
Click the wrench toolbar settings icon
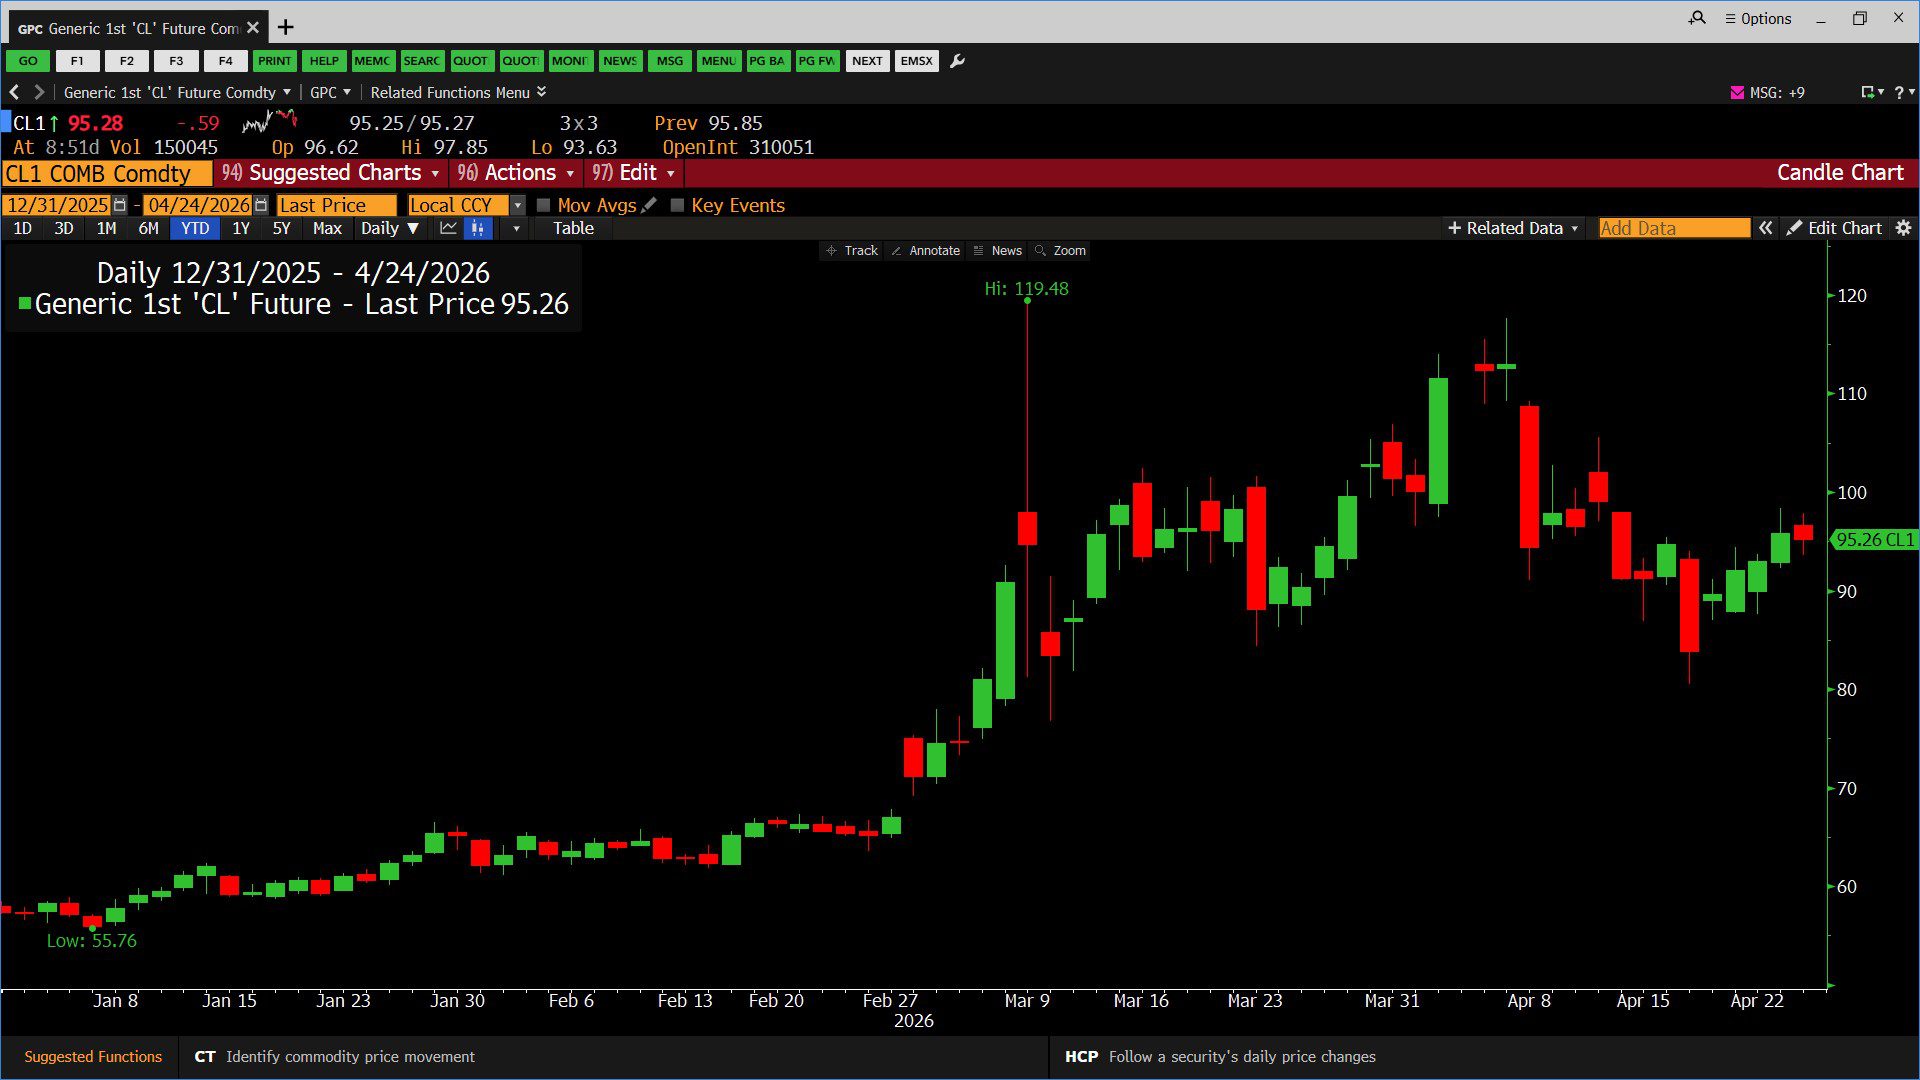[x=957, y=61]
